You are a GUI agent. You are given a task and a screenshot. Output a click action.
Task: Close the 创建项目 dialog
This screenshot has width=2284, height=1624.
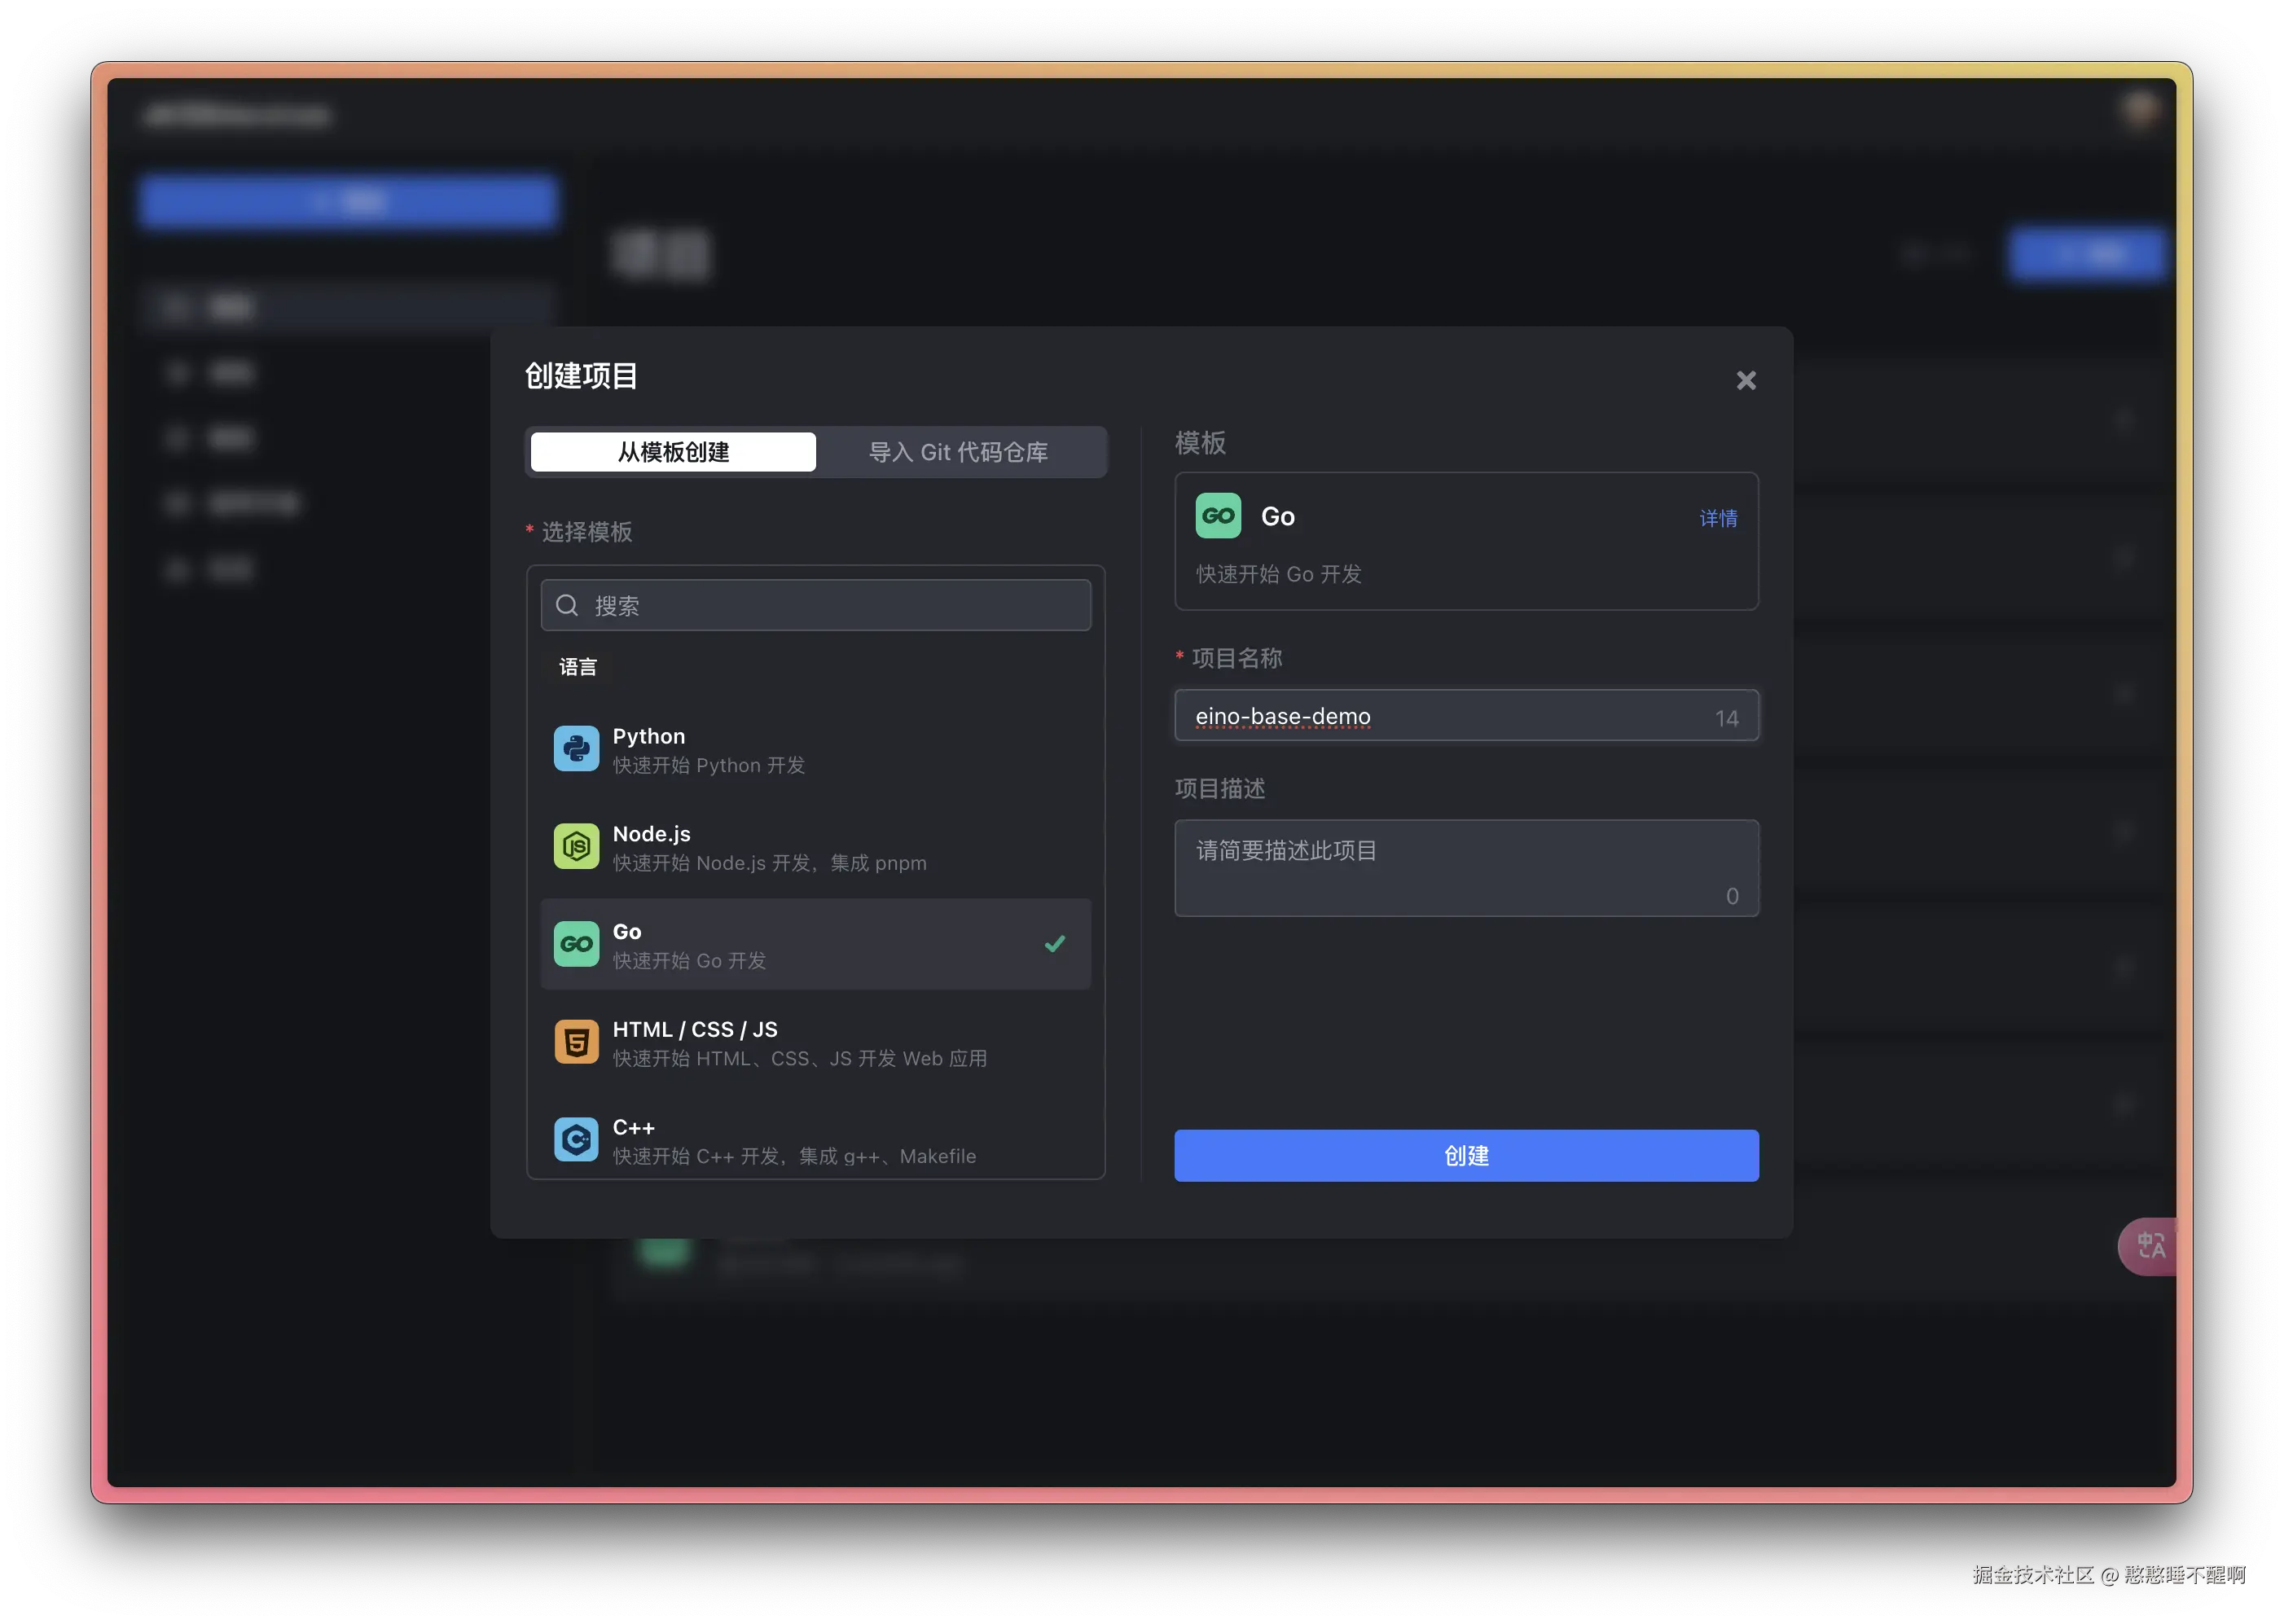tap(1746, 380)
